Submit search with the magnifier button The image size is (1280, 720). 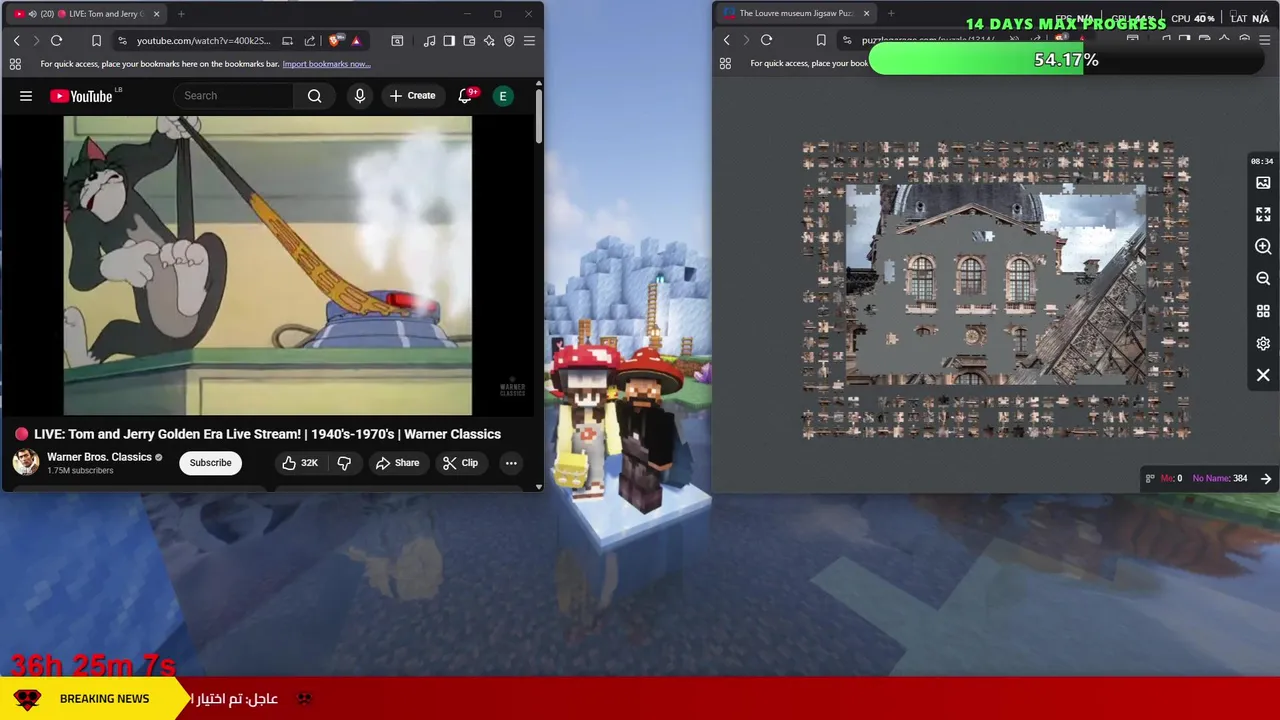pos(315,96)
